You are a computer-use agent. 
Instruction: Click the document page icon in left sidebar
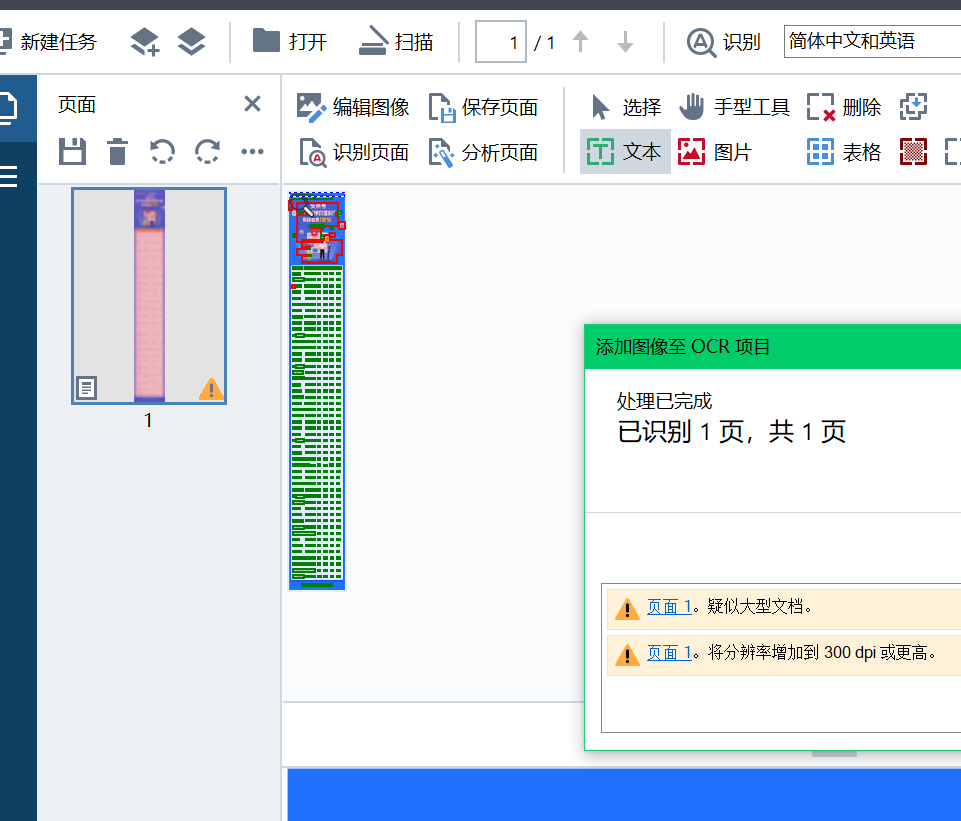click(9, 108)
